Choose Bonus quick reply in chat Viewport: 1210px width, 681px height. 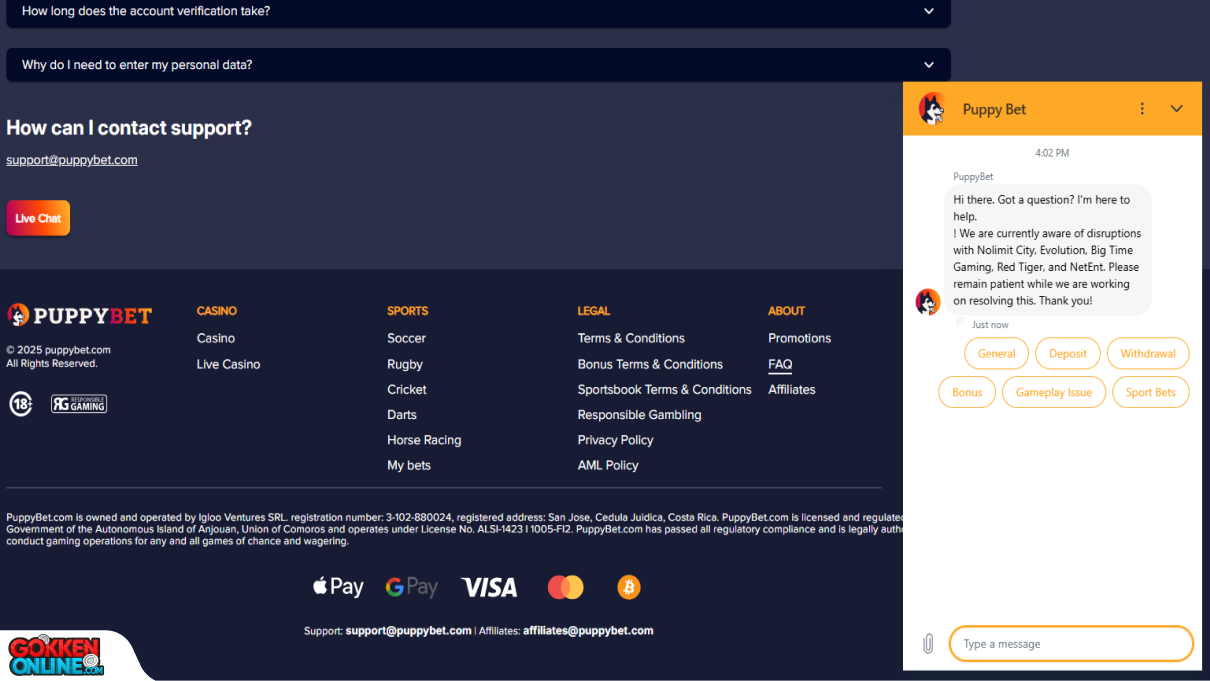tap(967, 392)
